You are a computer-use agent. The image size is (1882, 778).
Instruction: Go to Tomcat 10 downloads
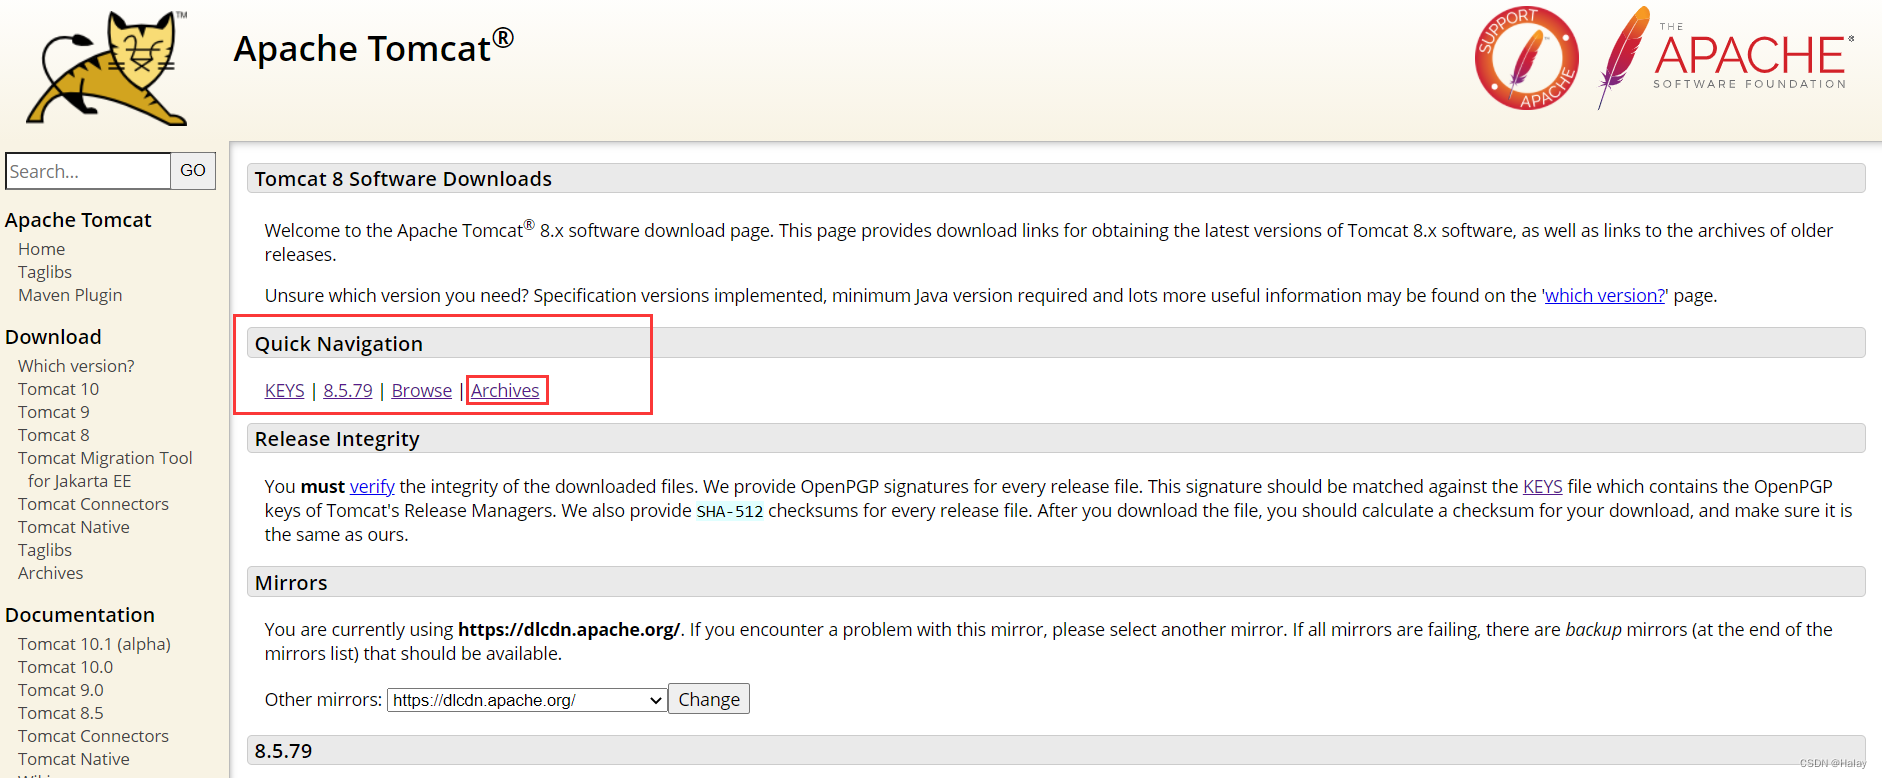click(58, 389)
